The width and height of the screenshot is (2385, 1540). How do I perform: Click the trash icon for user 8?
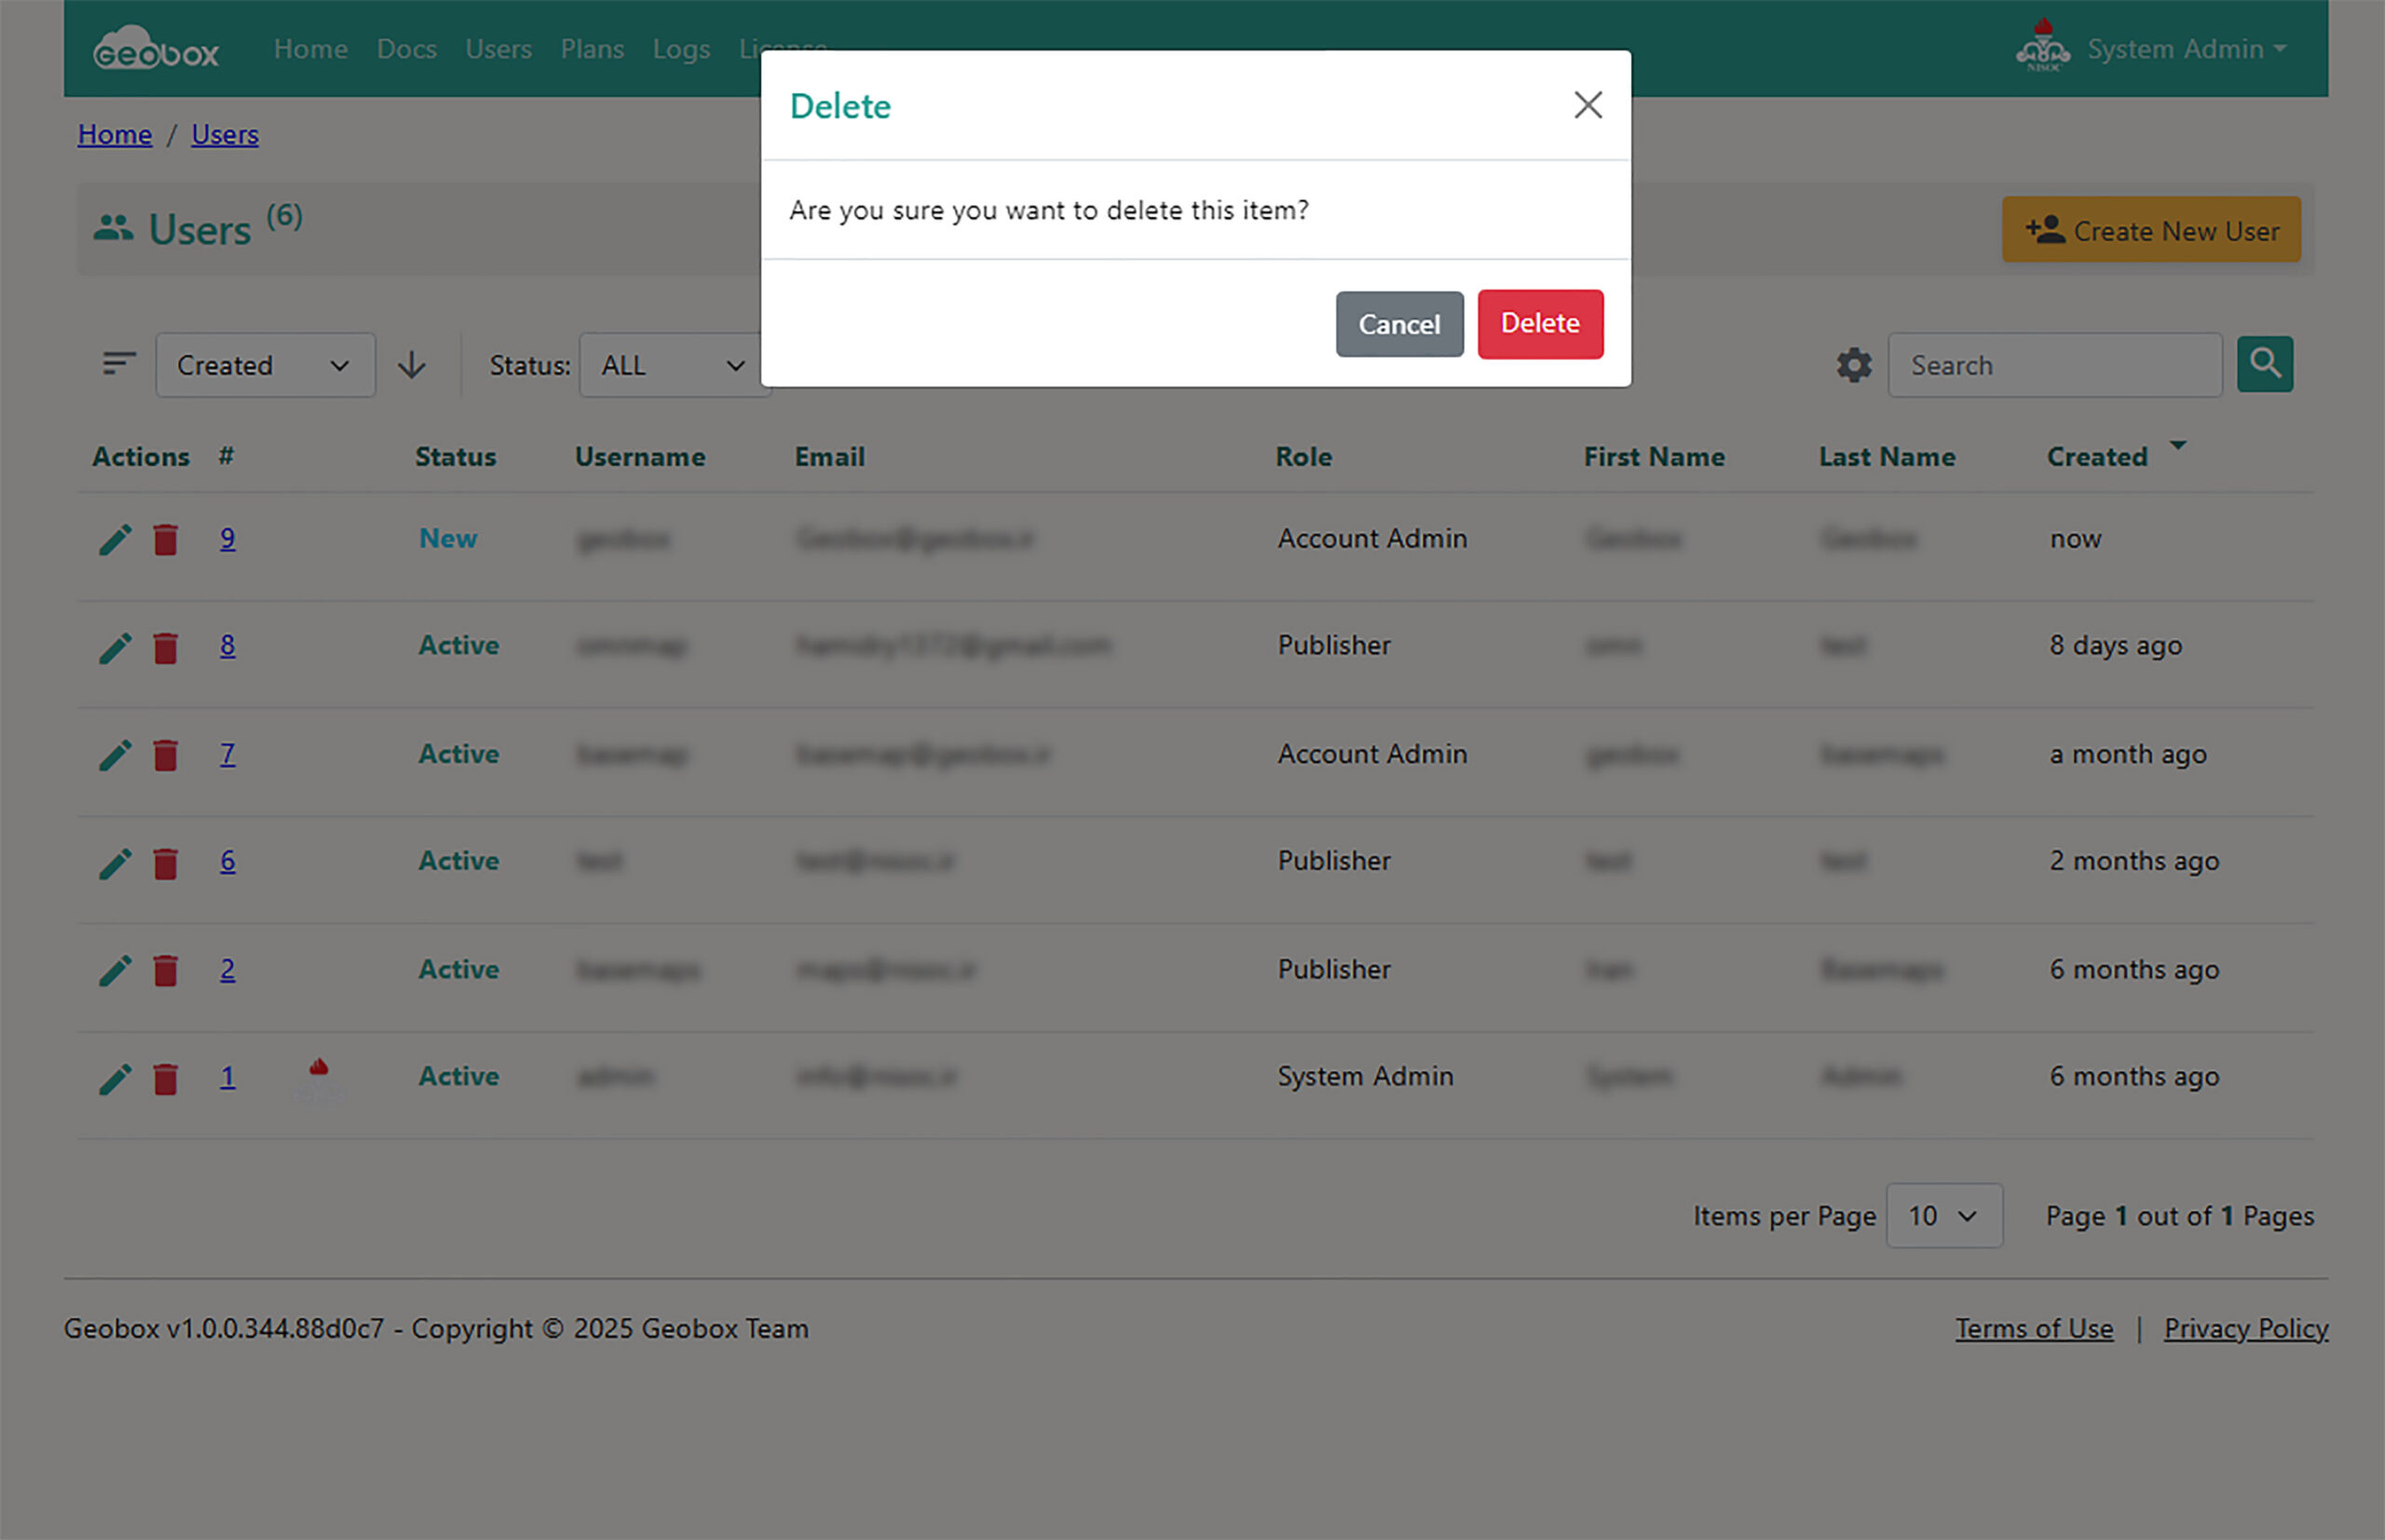coord(165,648)
